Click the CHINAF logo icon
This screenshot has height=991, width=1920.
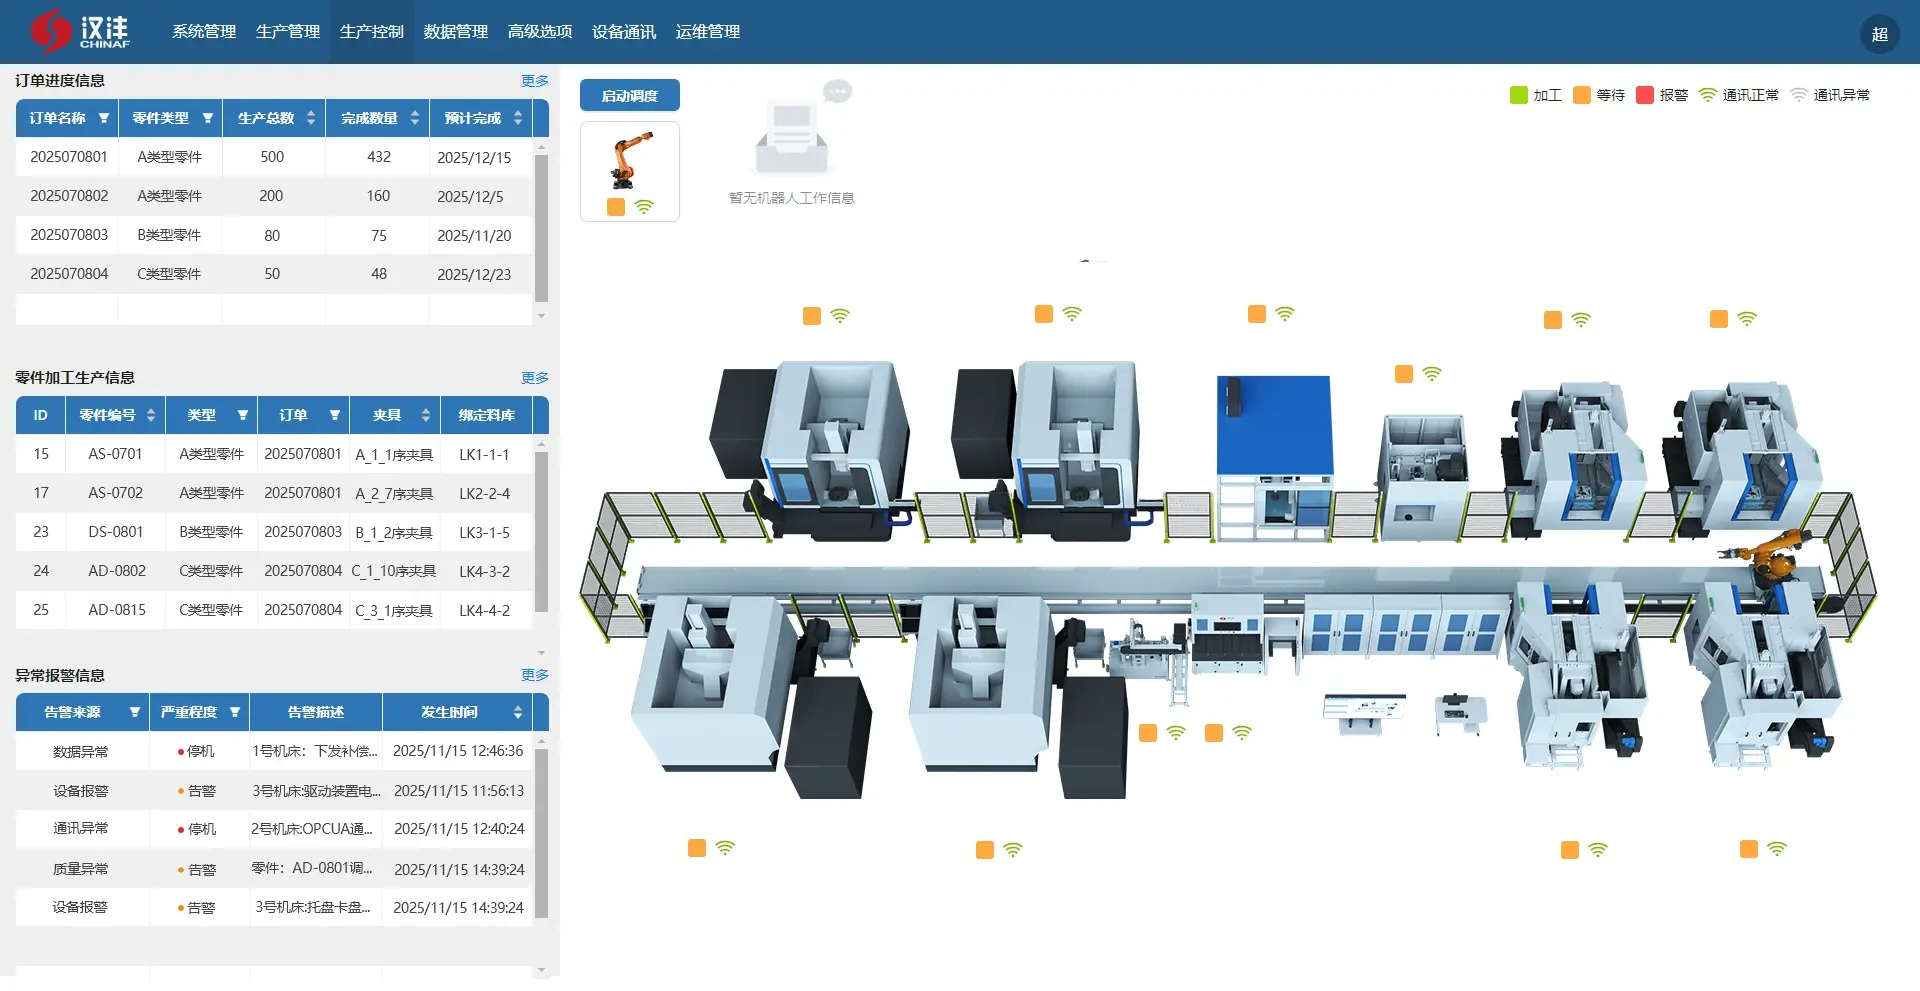tap(50, 31)
